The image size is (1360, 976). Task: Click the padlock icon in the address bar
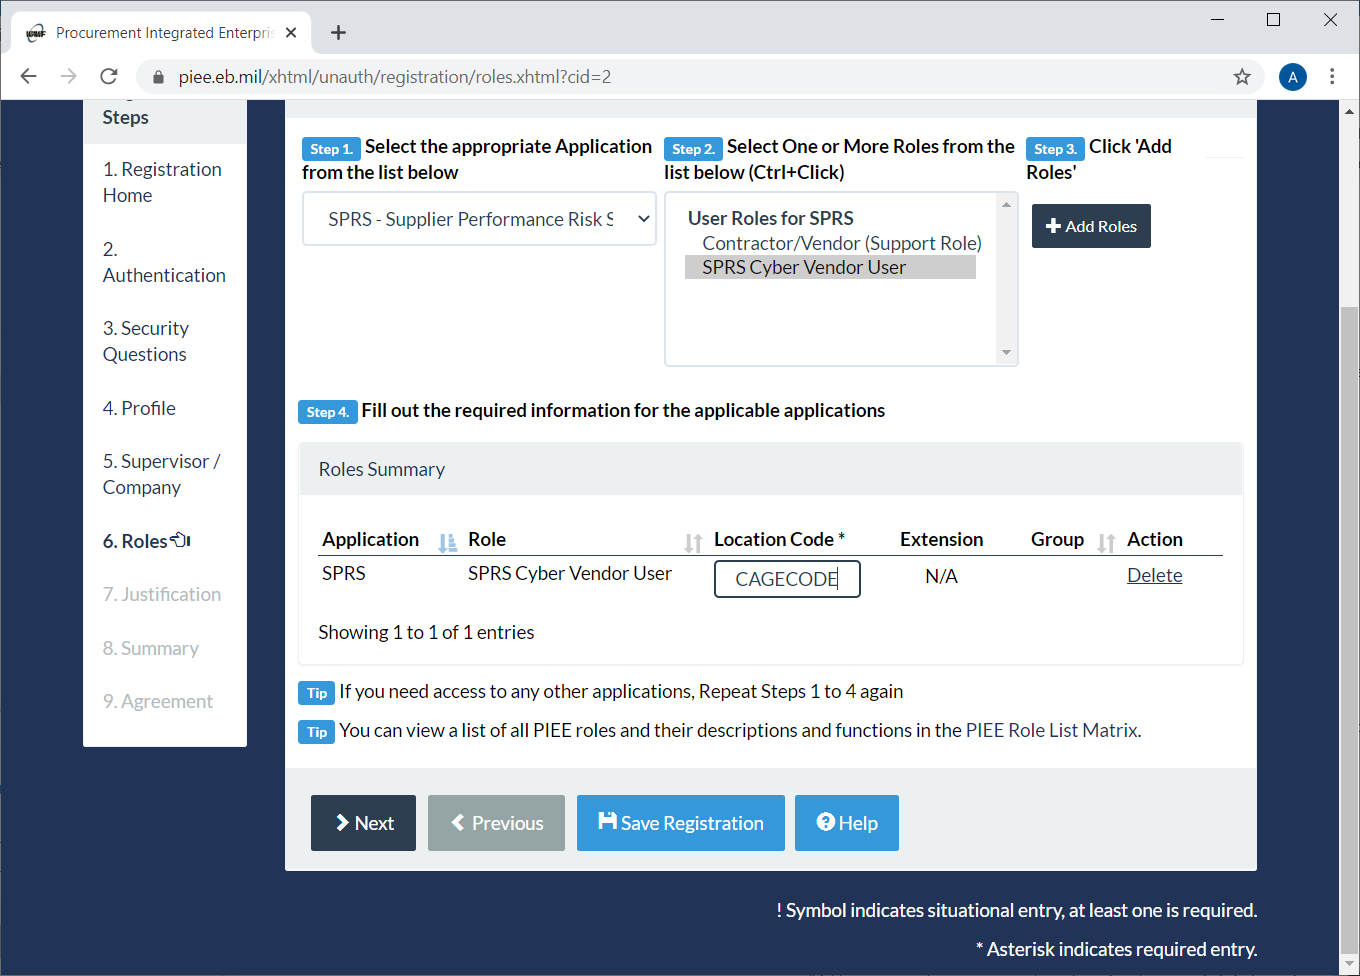[157, 76]
